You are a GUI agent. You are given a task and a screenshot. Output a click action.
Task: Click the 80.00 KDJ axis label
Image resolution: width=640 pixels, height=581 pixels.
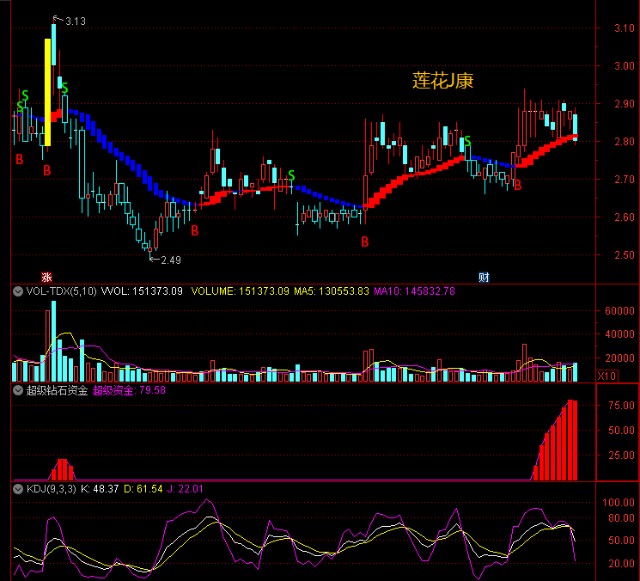click(621, 518)
